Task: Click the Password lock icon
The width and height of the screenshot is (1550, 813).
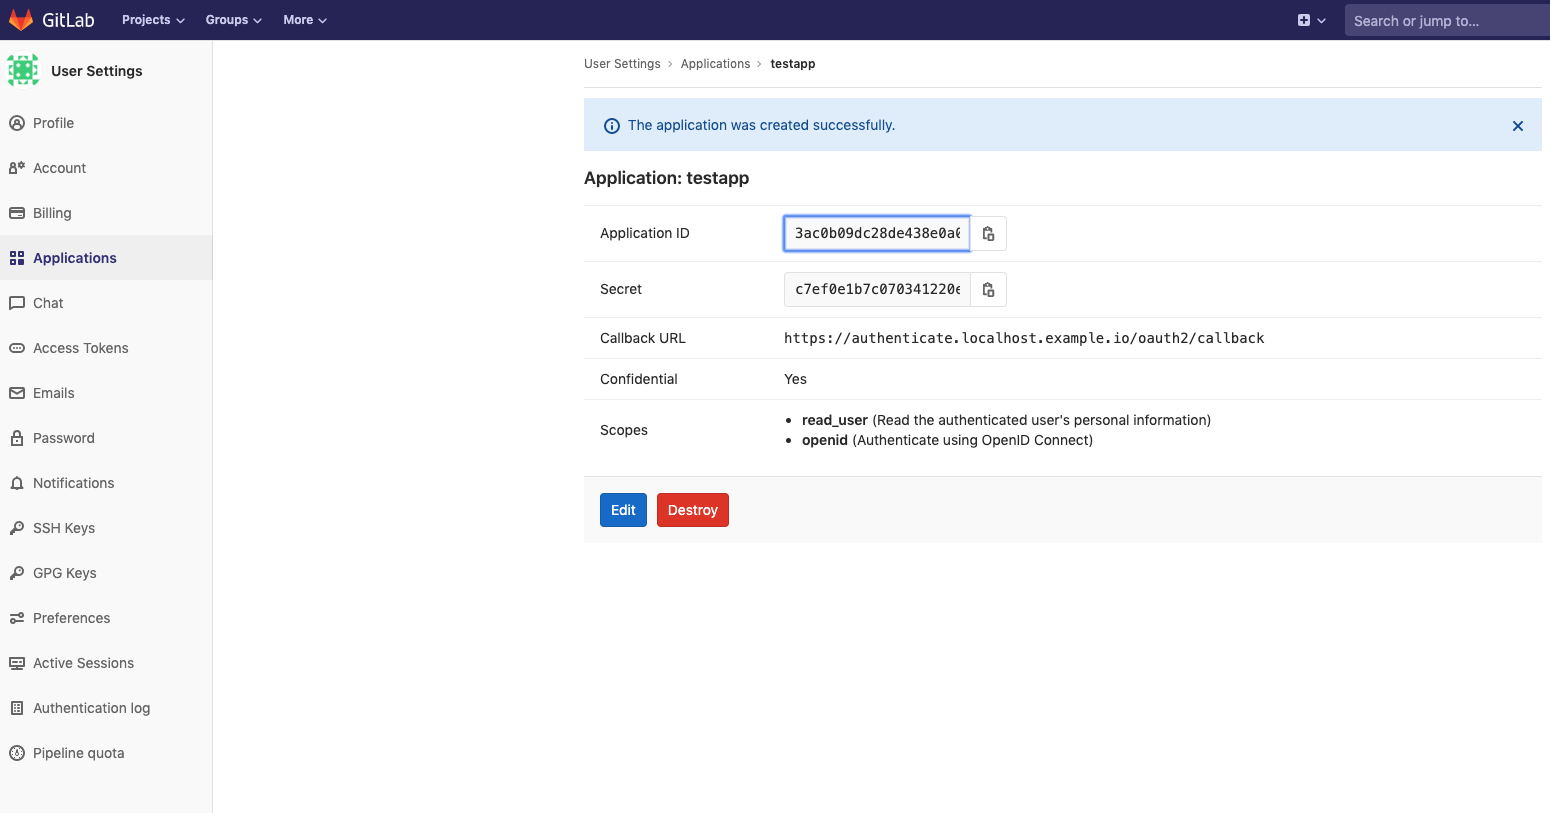Action: [x=17, y=438]
